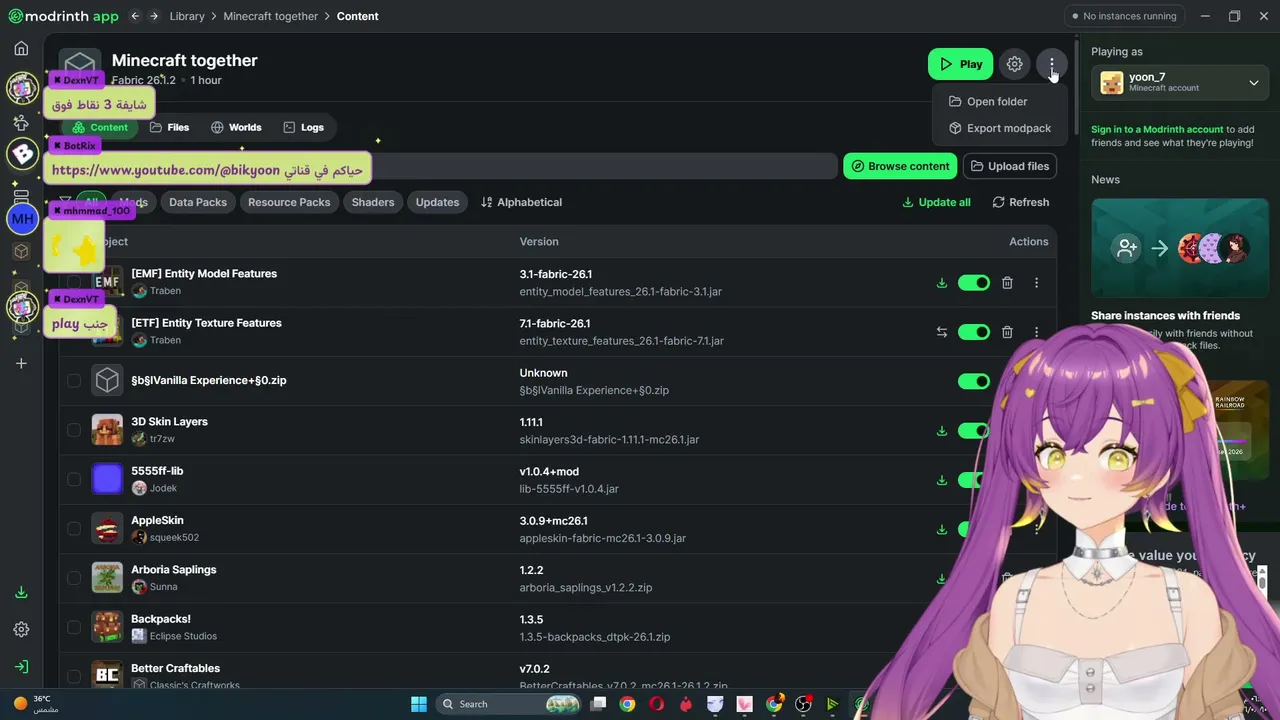Switch to the Files tab

(x=169, y=127)
